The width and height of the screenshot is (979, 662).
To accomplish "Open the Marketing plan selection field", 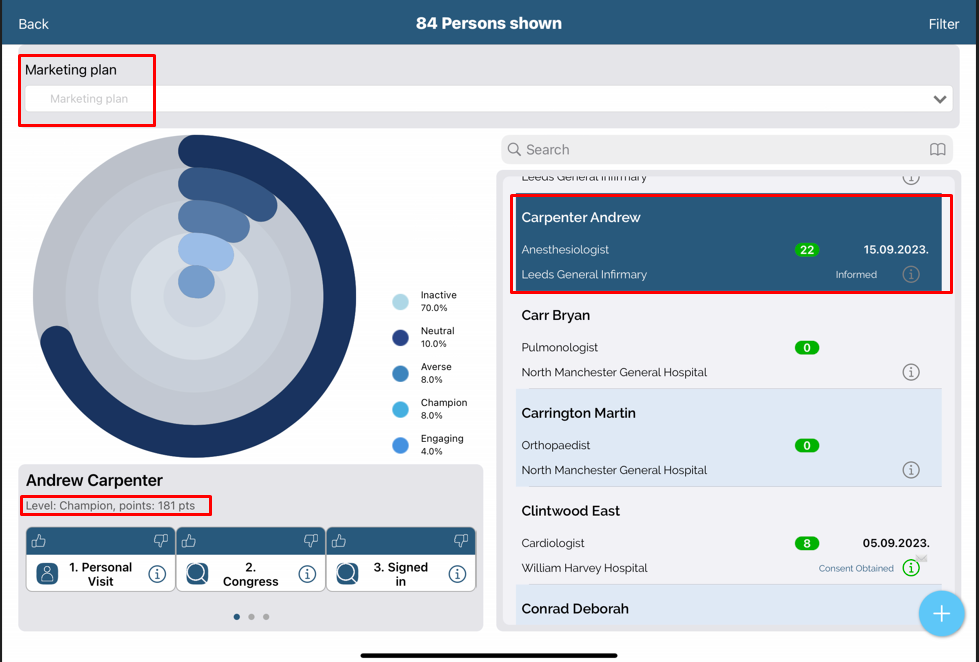I will (x=480, y=99).
